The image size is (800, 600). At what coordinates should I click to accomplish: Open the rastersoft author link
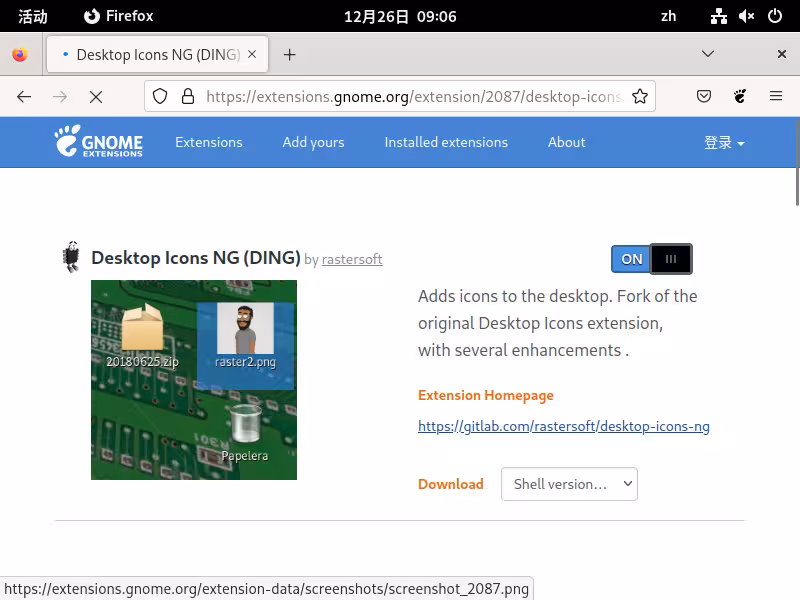352,259
